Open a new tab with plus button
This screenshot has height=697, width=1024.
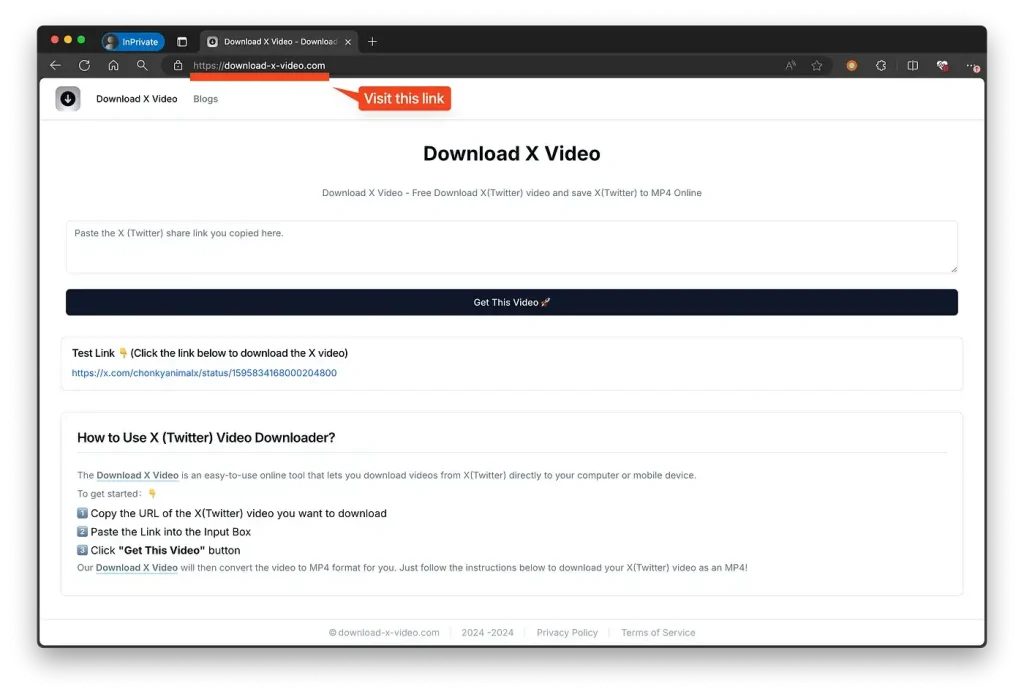tap(372, 42)
